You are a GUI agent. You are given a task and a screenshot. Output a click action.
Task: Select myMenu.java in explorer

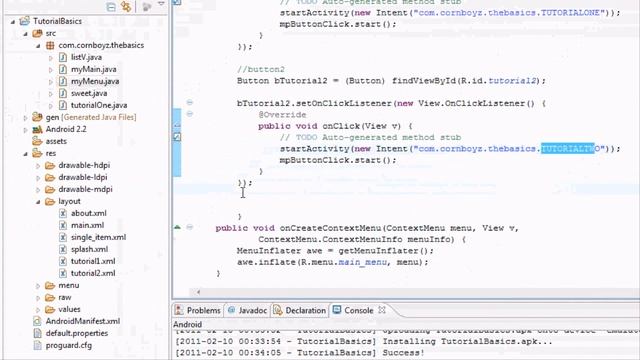95,81
